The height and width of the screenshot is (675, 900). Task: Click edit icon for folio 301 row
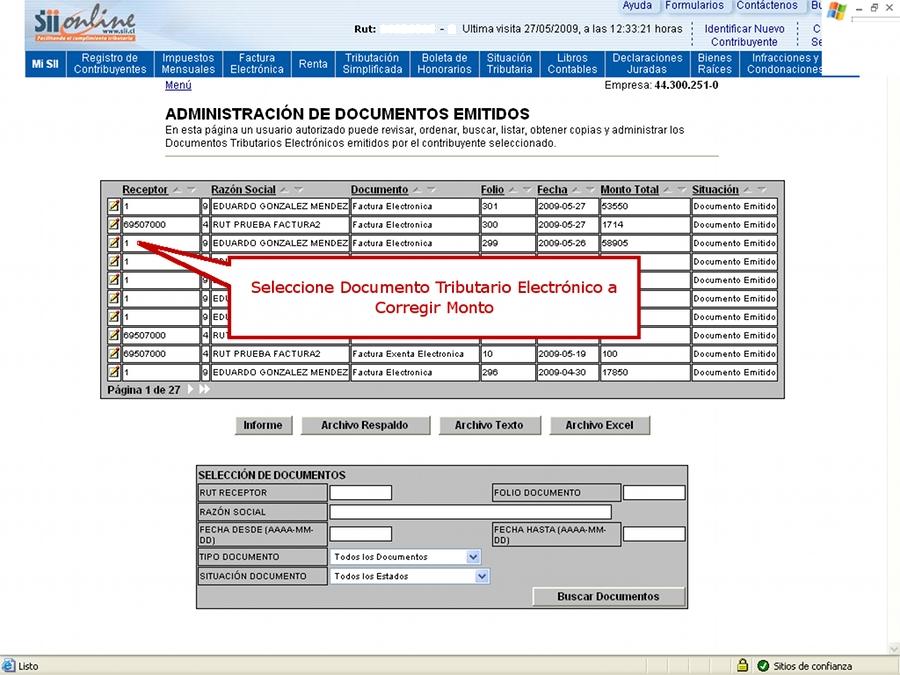(114, 206)
